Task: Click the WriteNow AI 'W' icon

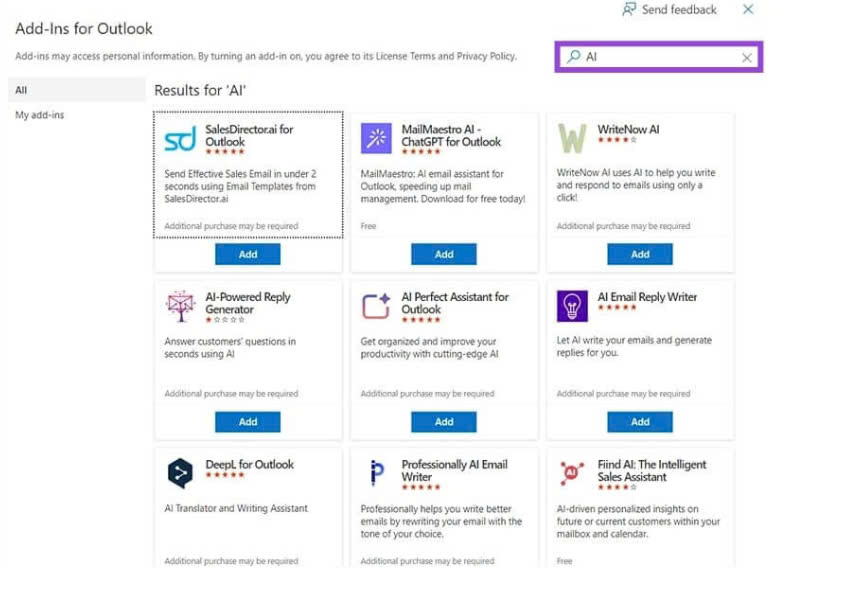Action: point(572,139)
